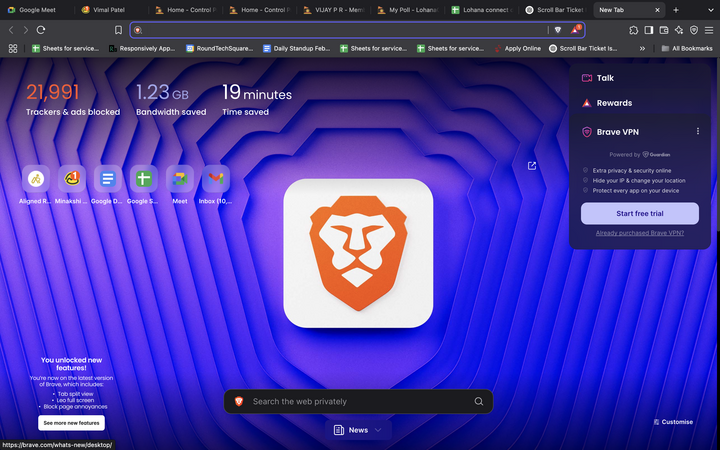
Task: Show hidden bookmarks with the overflow chevron
Action: coord(642,48)
